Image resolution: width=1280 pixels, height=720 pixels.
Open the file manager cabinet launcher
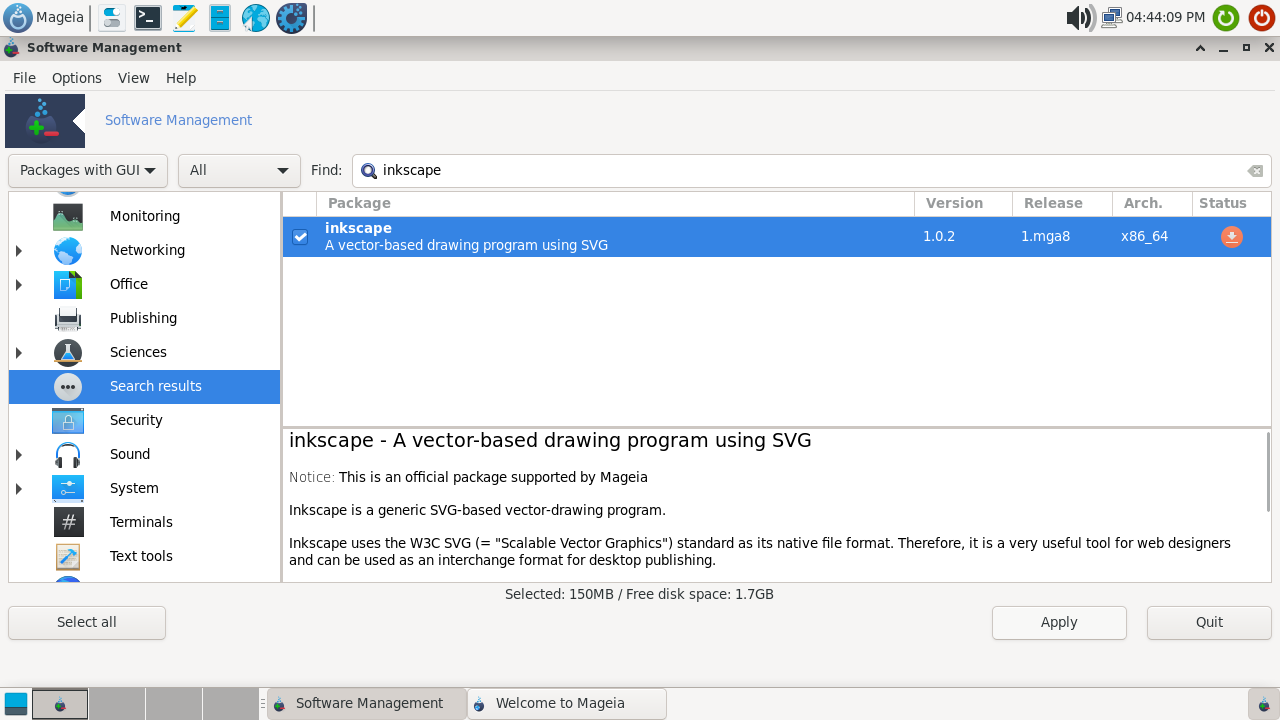pyautogui.click(x=220, y=17)
